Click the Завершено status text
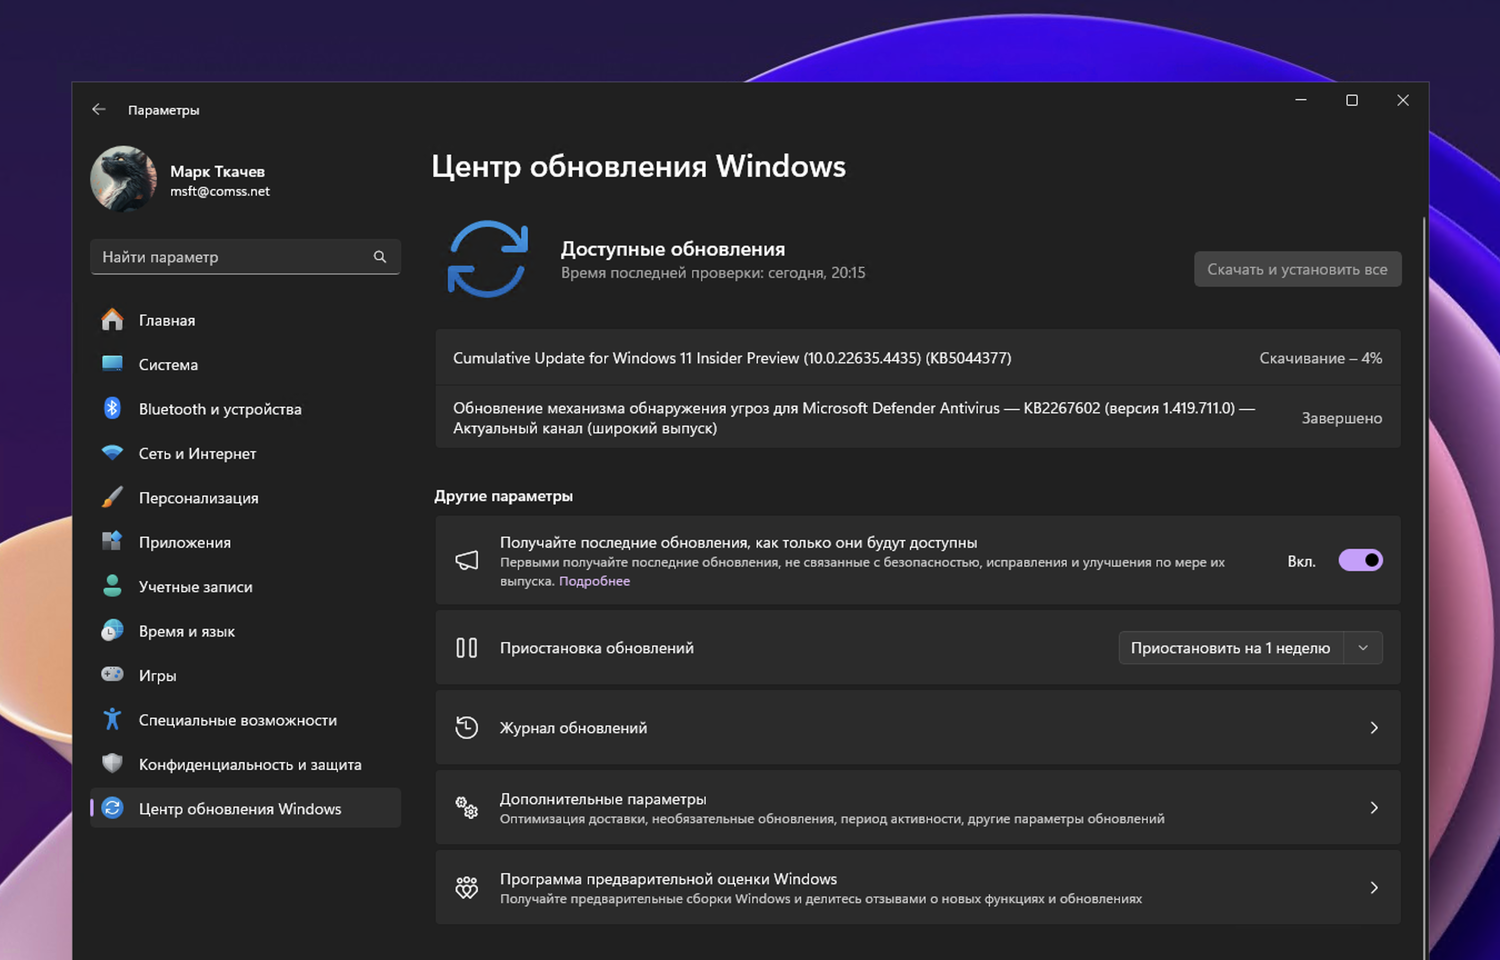The image size is (1500, 960). click(x=1341, y=418)
